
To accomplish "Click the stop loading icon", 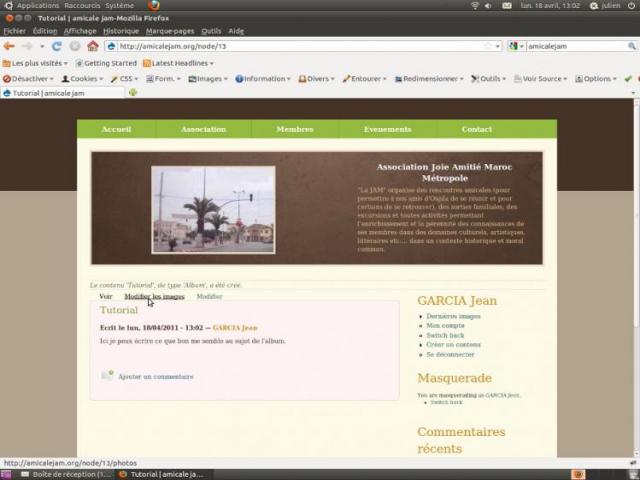I will [x=75, y=46].
